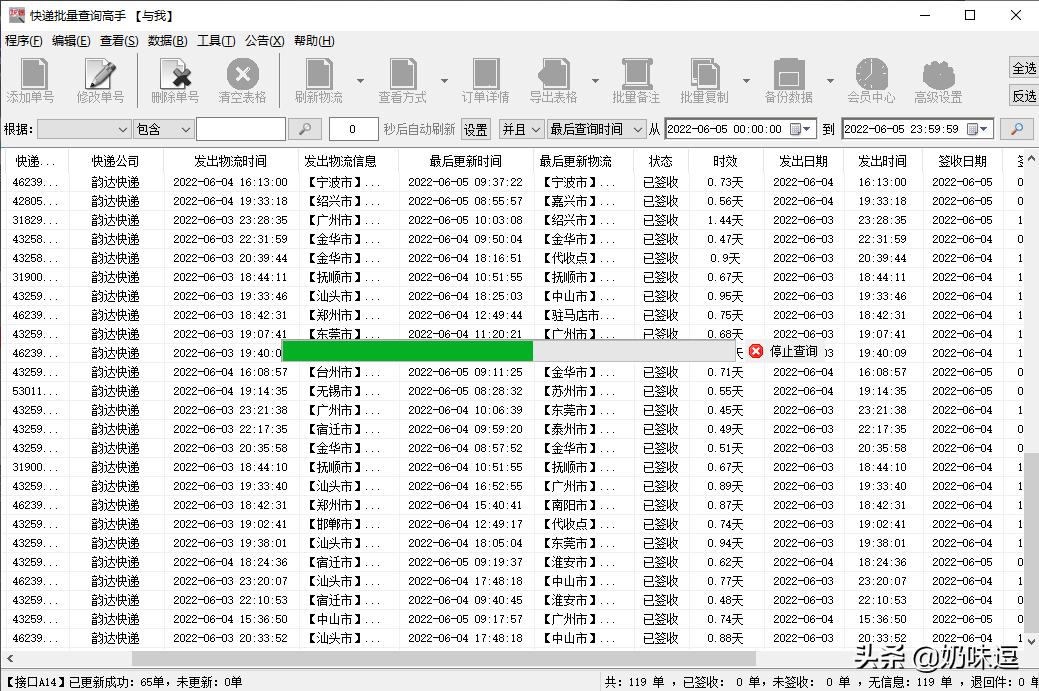
Task: Click the 设置 button beside auto-refresh
Action: (475, 129)
